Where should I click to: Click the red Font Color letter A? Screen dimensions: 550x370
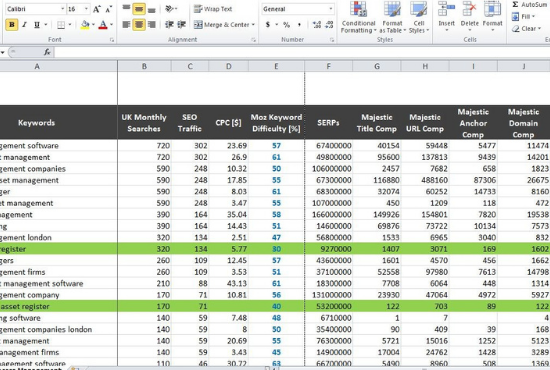[103, 25]
